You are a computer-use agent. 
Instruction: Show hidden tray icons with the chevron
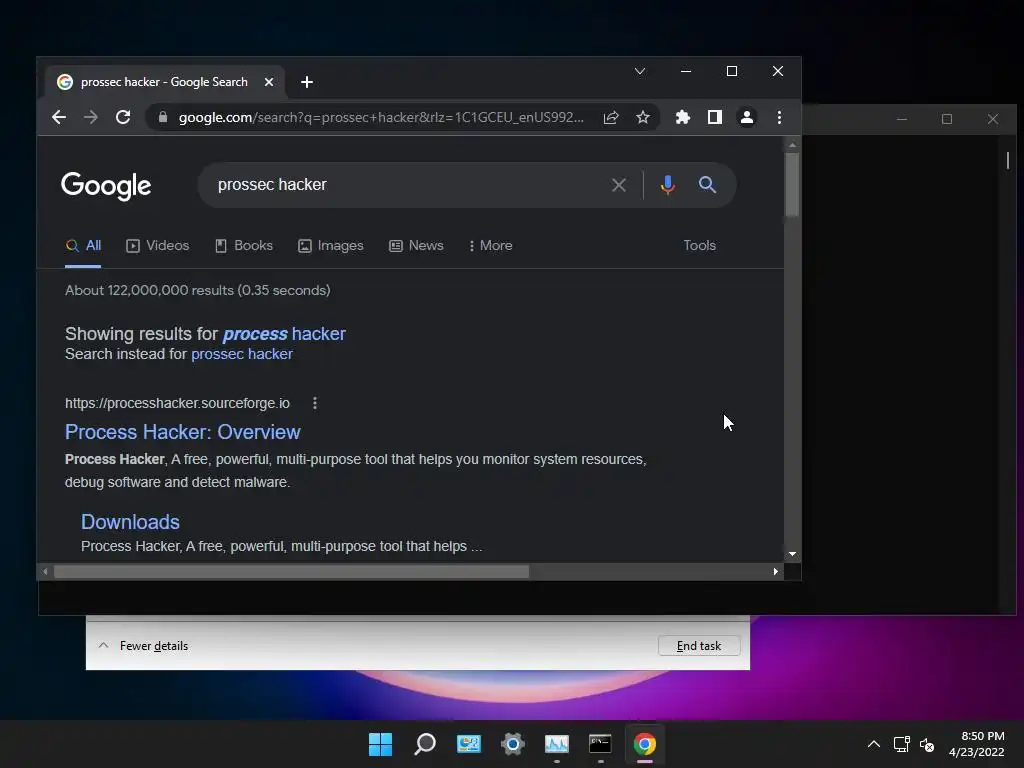[874, 744]
